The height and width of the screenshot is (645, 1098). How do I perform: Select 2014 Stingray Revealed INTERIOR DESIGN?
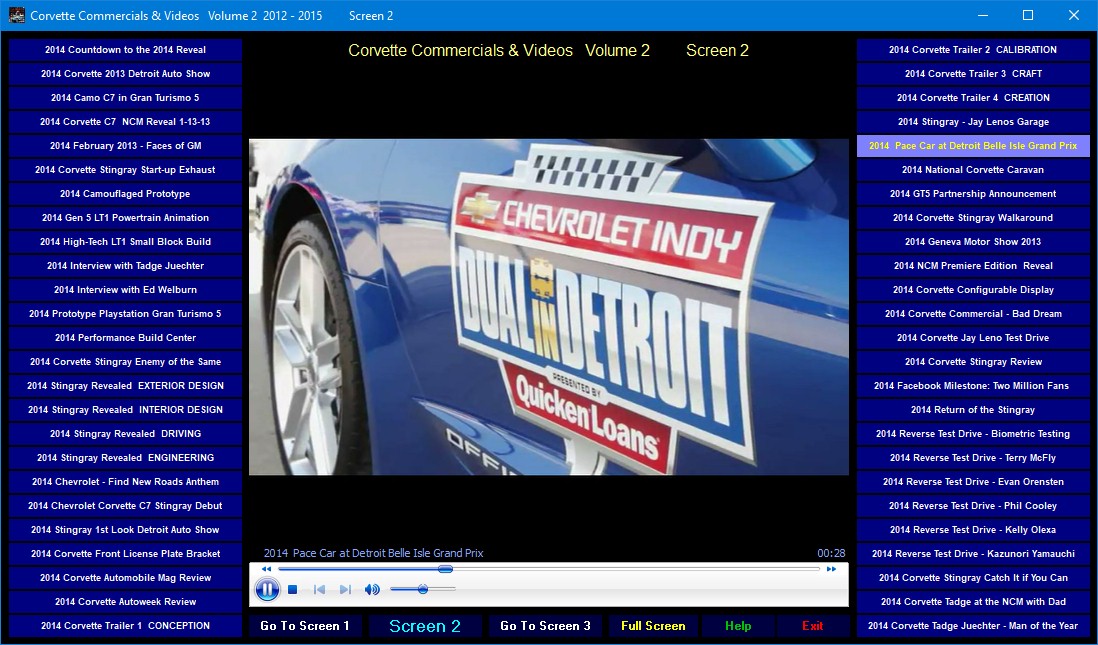point(125,410)
